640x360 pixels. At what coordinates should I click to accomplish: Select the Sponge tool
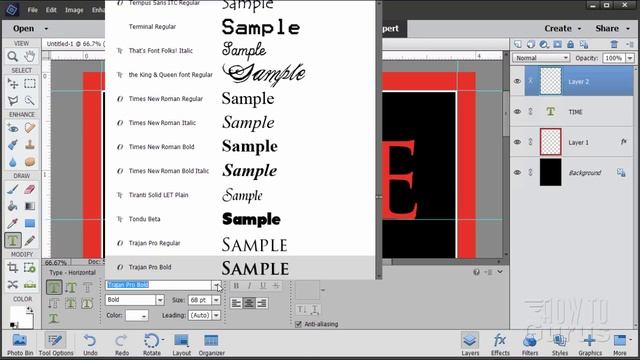29,162
